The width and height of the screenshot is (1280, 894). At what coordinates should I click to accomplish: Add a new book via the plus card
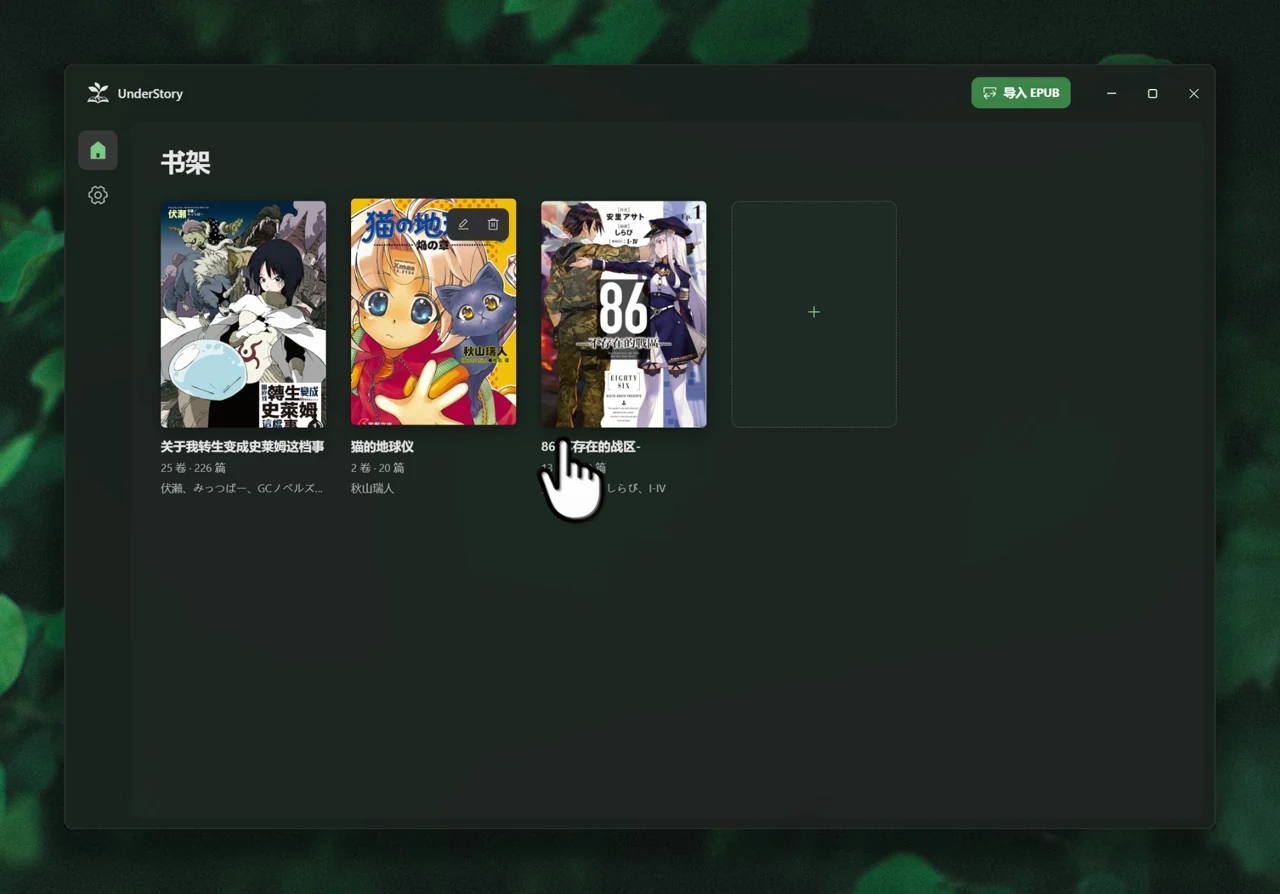[x=814, y=313]
